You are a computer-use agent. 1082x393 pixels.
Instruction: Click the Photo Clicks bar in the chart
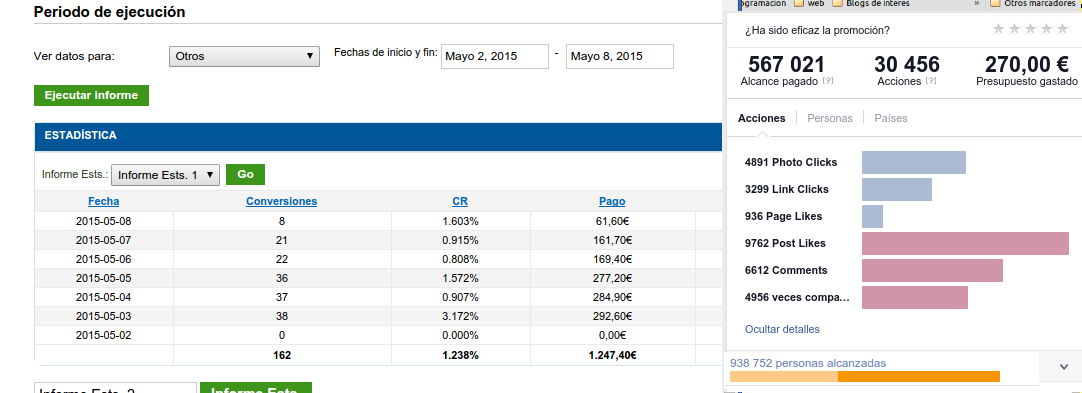point(914,163)
